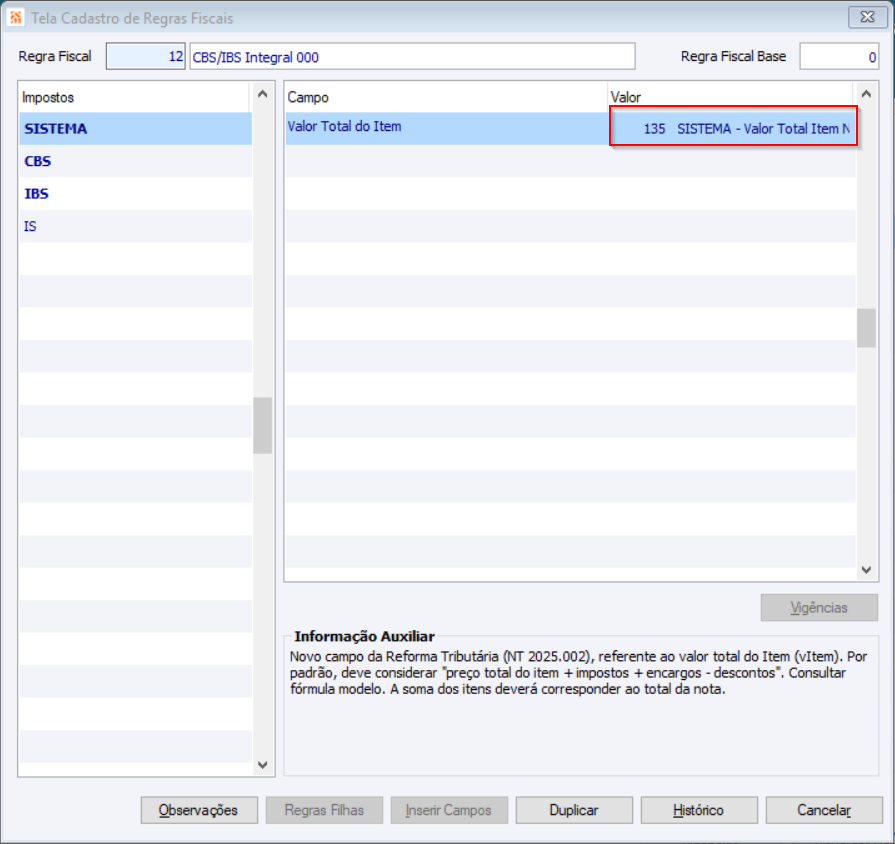The image size is (895, 844).
Task: Select the Valor Total do Item row
Action: (x=571, y=128)
